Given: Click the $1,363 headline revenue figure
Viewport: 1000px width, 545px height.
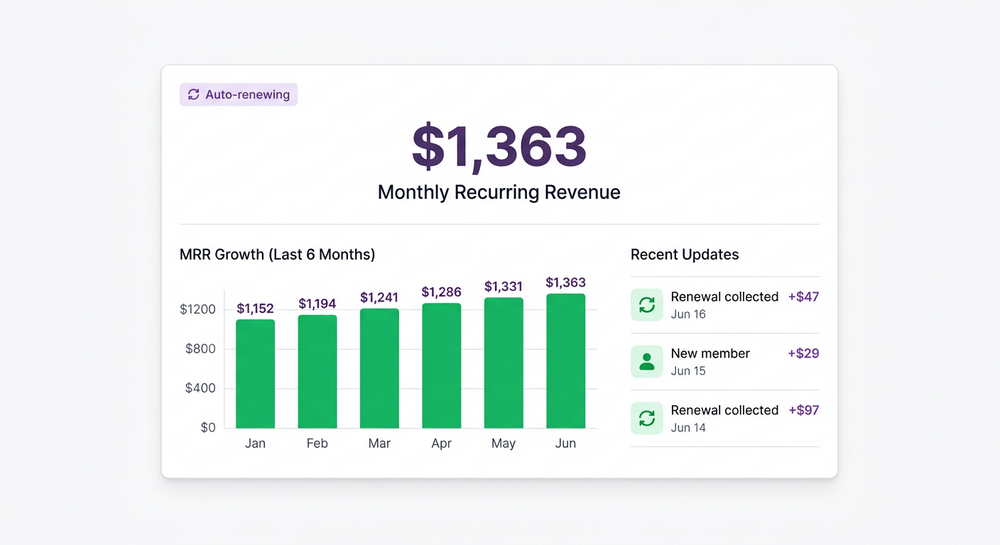Looking at the screenshot, I should [x=499, y=146].
